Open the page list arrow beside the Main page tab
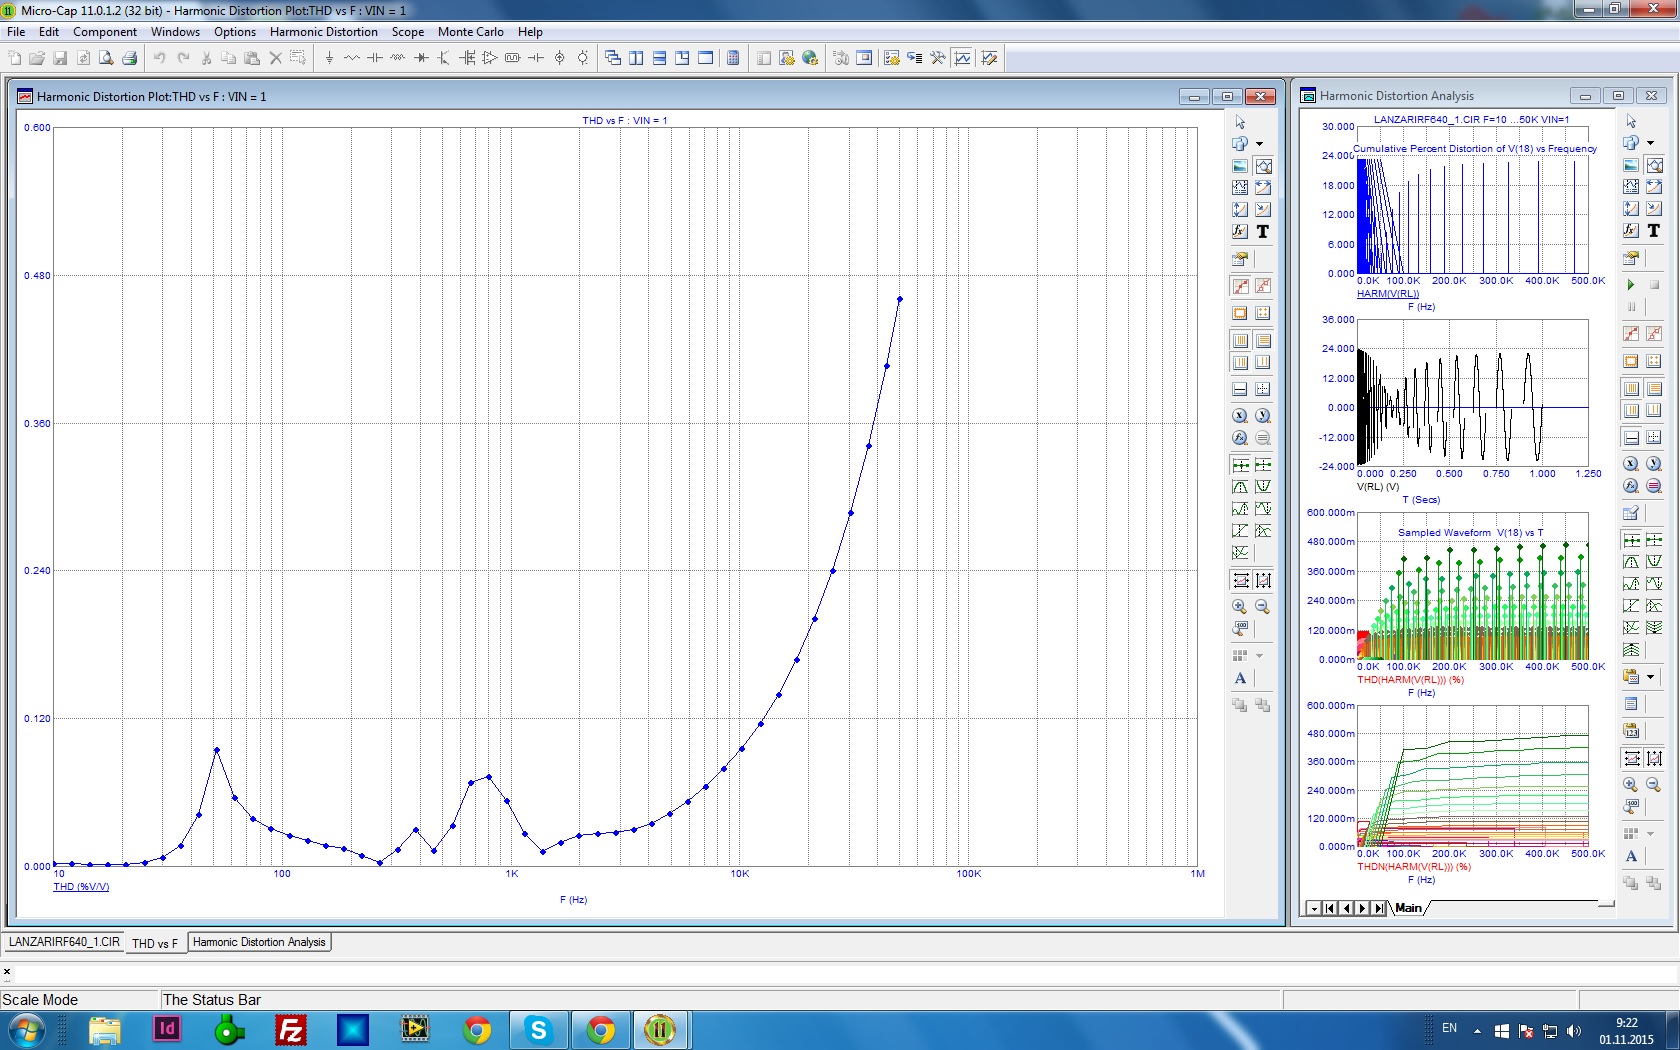The width and height of the screenshot is (1680, 1050). click(x=1314, y=908)
